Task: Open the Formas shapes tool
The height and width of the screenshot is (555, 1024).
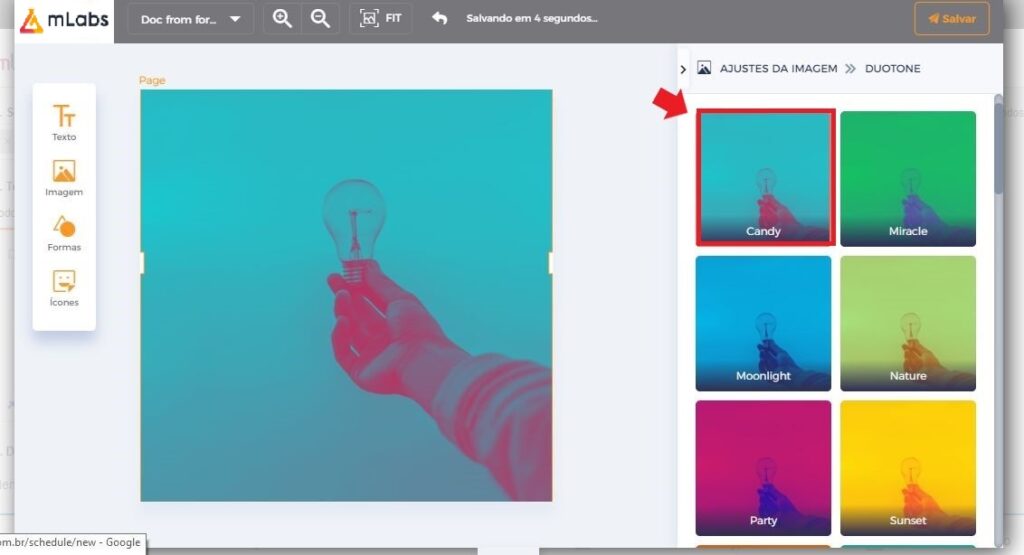Action: click(x=64, y=233)
